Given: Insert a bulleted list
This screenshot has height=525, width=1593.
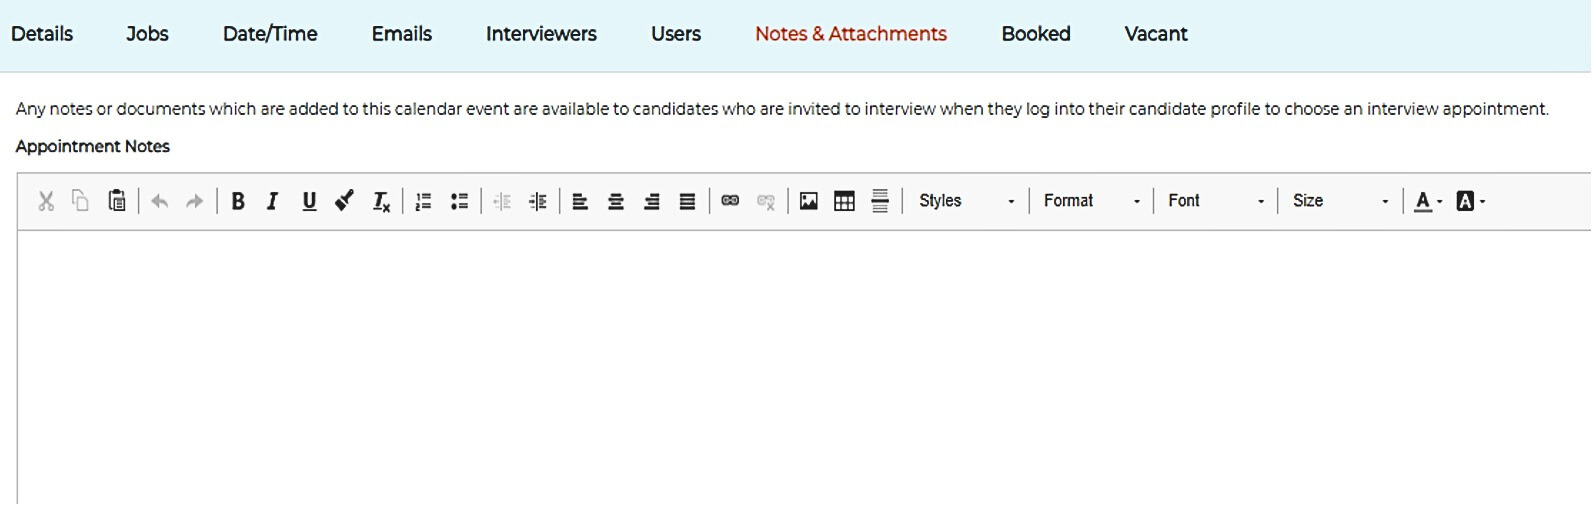Looking at the screenshot, I should pyautogui.click(x=459, y=201).
